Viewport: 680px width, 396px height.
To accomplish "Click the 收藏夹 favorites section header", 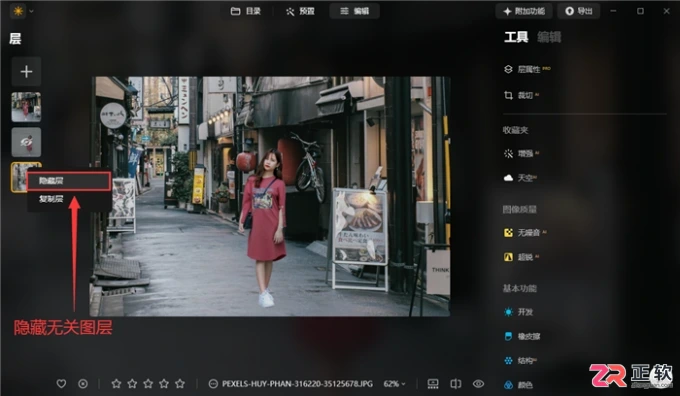I will click(516, 130).
